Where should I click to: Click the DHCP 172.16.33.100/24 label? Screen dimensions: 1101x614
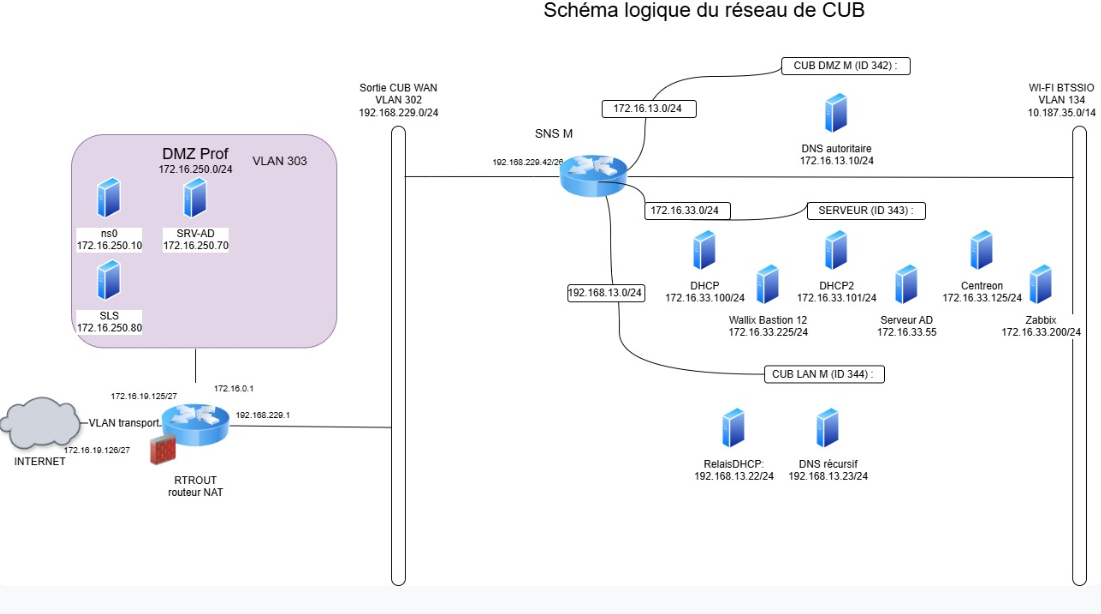[705, 292]
